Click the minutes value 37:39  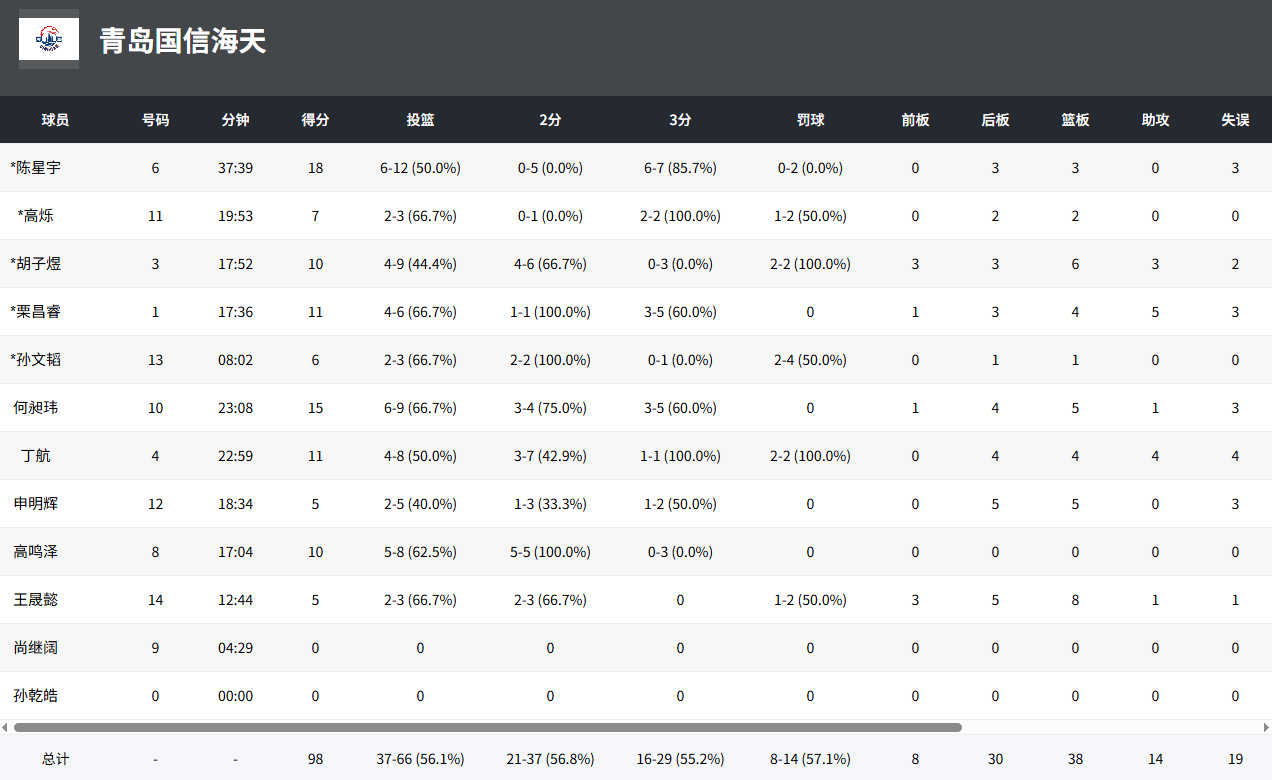click(235, 168)
